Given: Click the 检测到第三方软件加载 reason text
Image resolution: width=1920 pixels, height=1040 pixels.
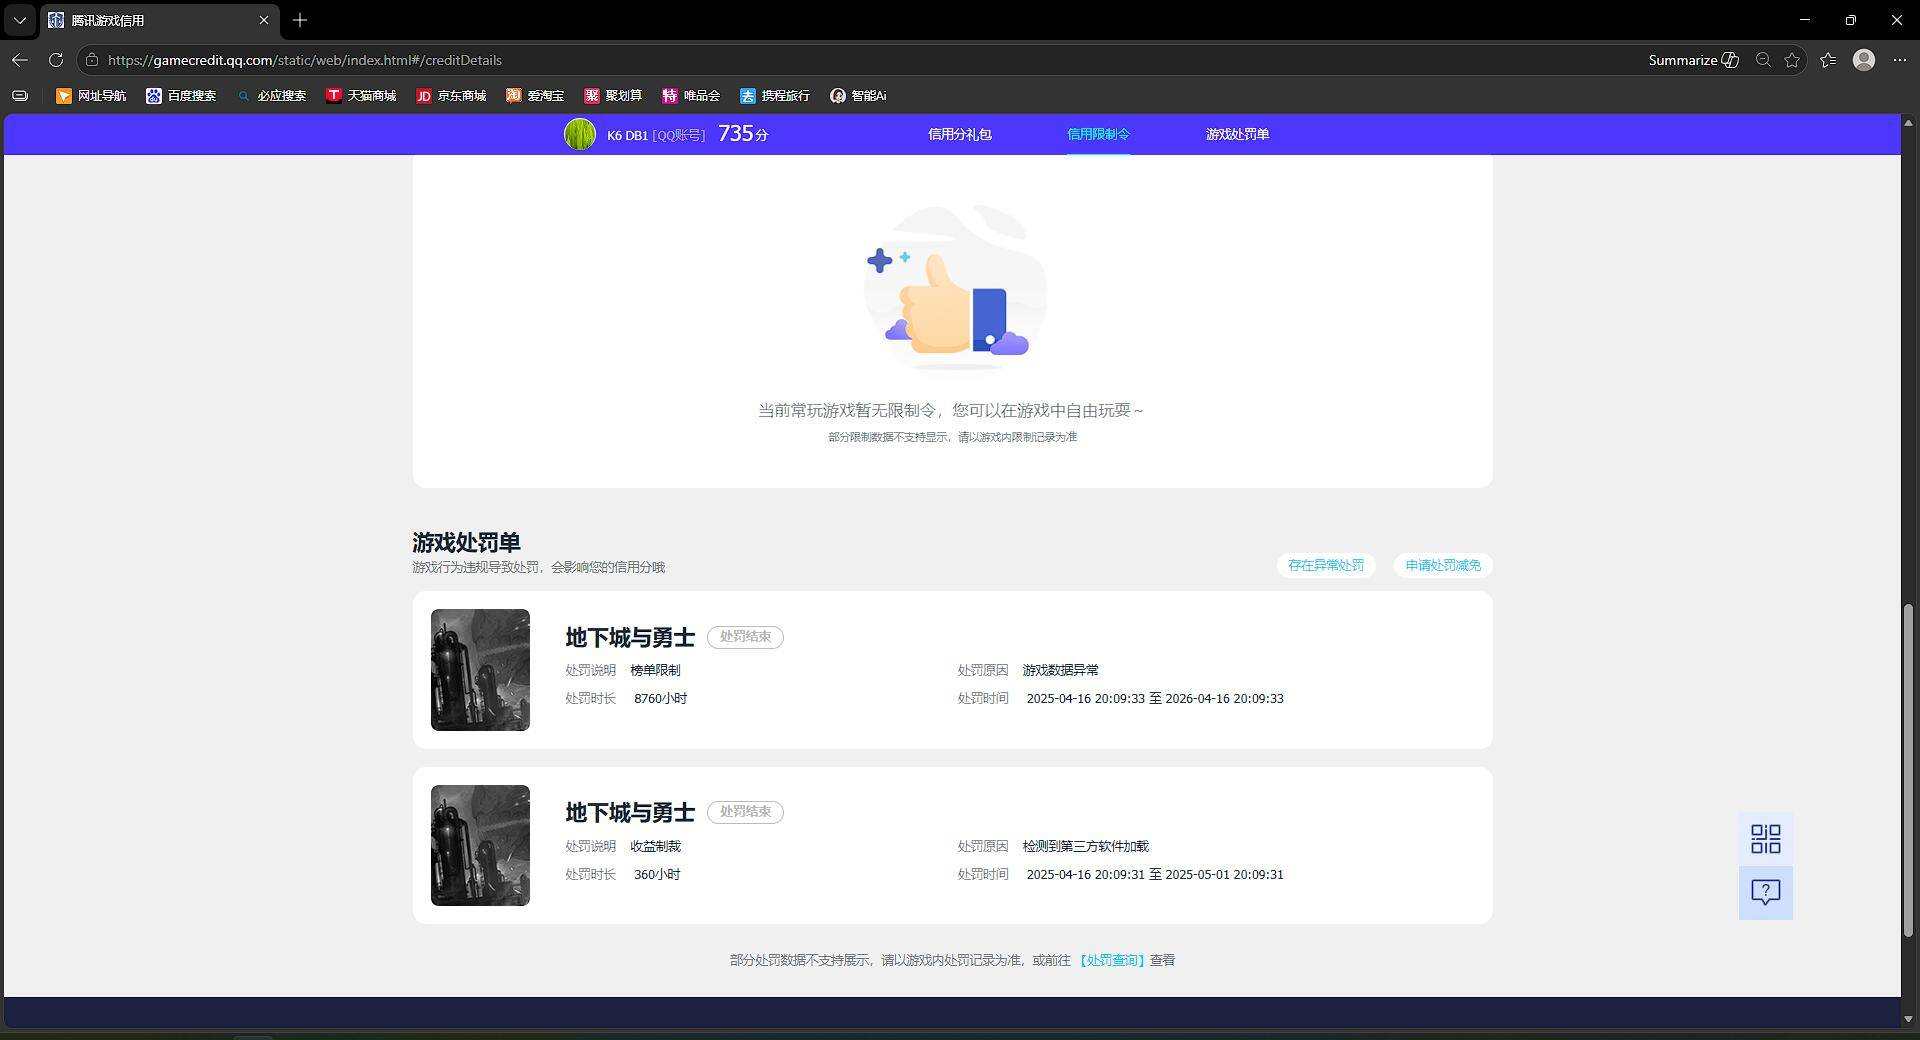Looking at the screenshot, I should tap(1085, 846).
